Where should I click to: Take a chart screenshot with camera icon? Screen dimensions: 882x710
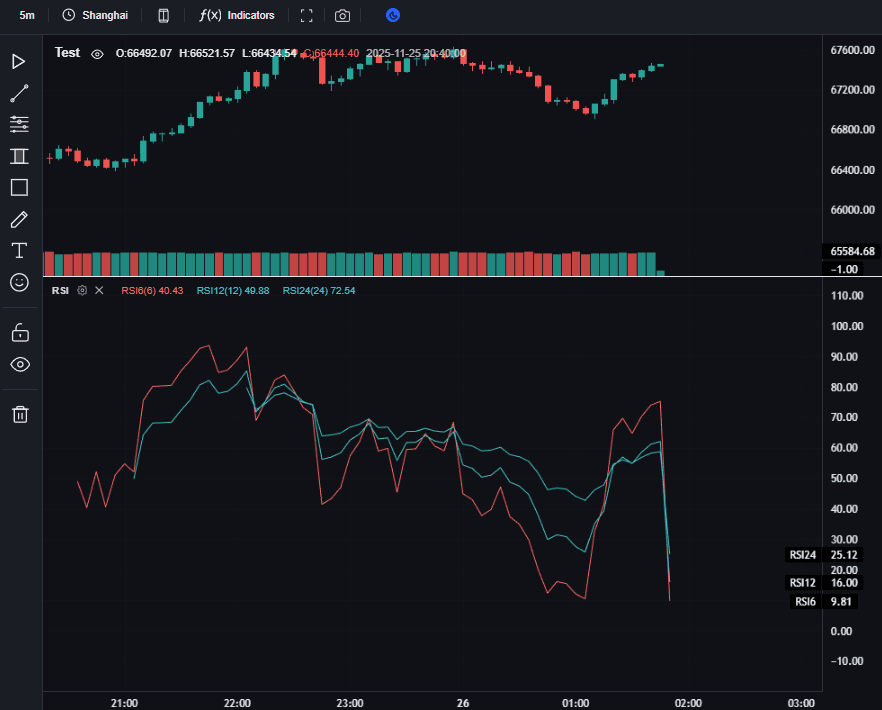343,16
